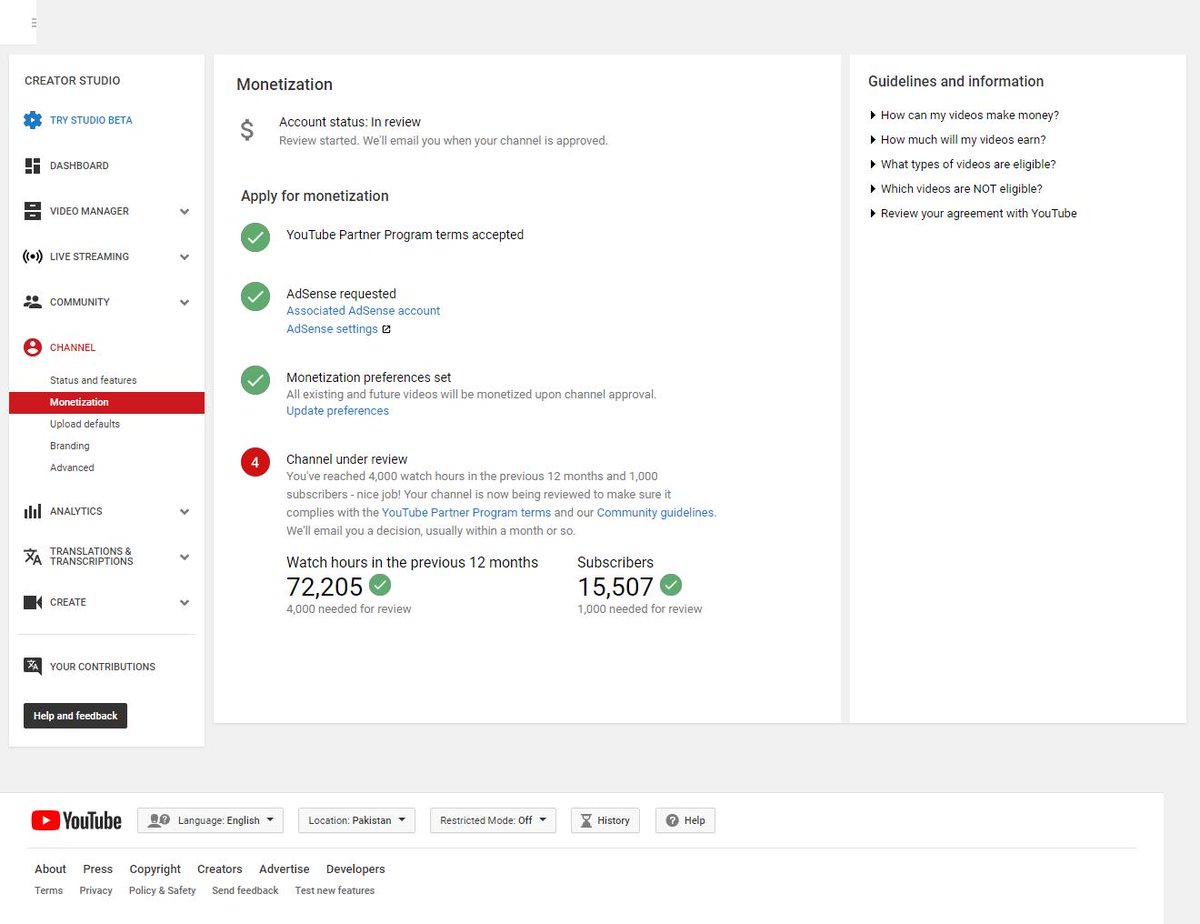Click the Community people icon
Screen dimensions: 1200x924
(32, 302)
